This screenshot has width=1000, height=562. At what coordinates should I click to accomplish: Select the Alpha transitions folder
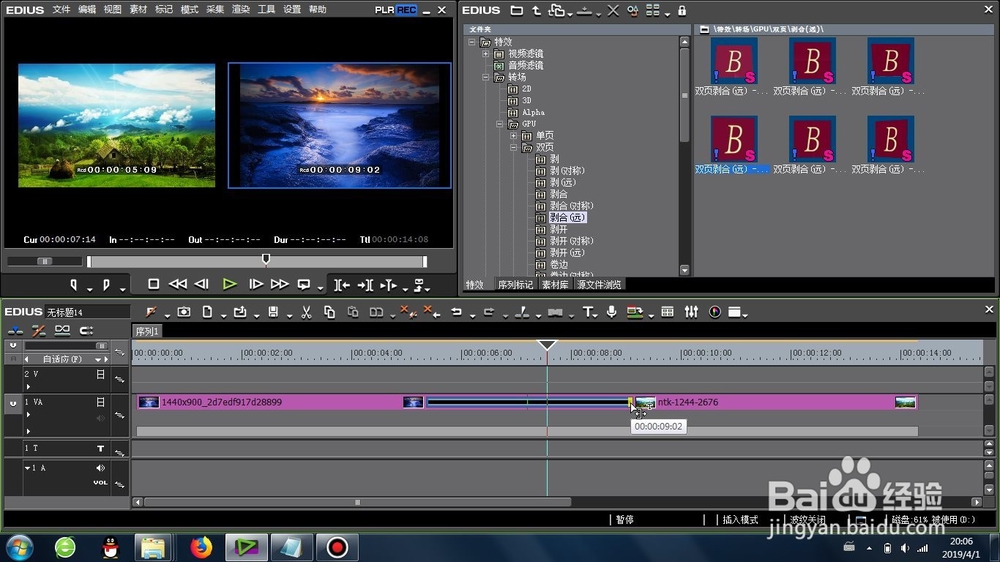click(533, 112)
